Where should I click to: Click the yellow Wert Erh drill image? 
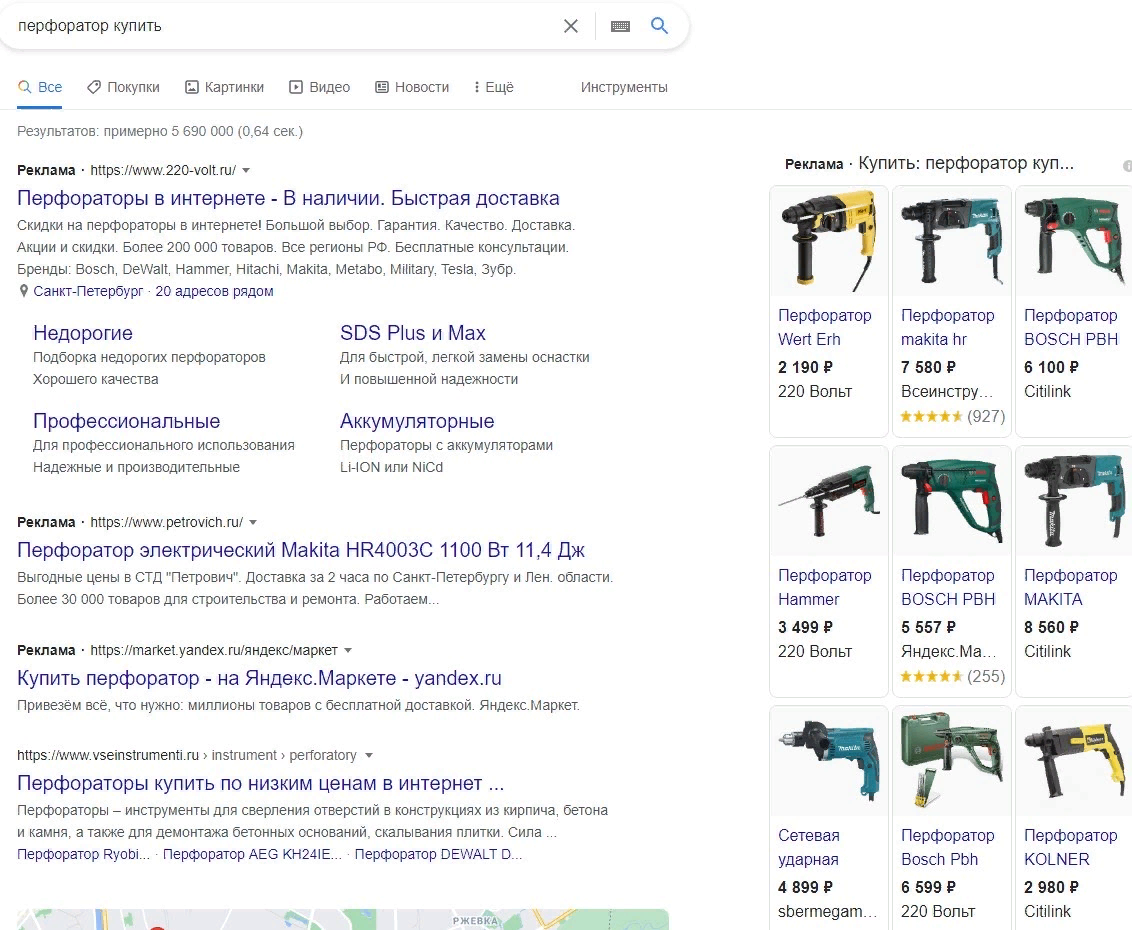[829, 241]
